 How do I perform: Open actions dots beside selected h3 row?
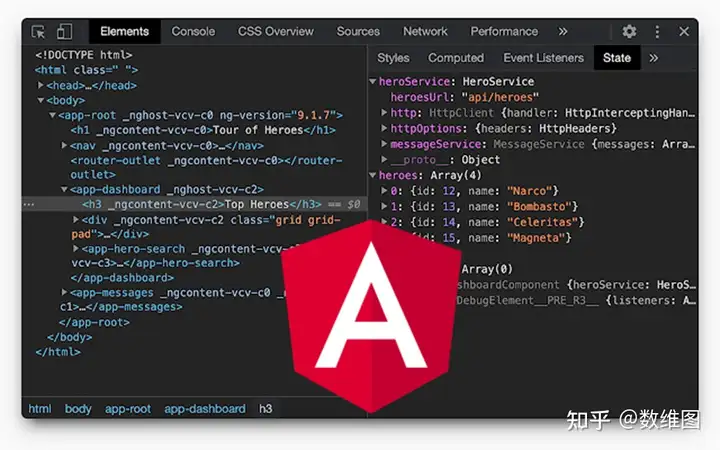29,204
